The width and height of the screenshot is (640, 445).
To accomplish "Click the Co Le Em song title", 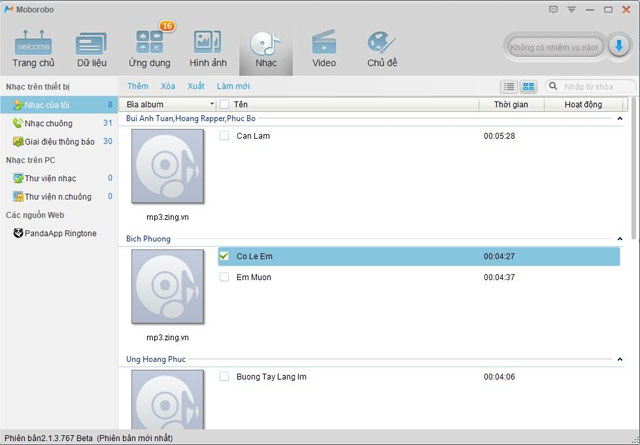I will [x=254, y=256].
